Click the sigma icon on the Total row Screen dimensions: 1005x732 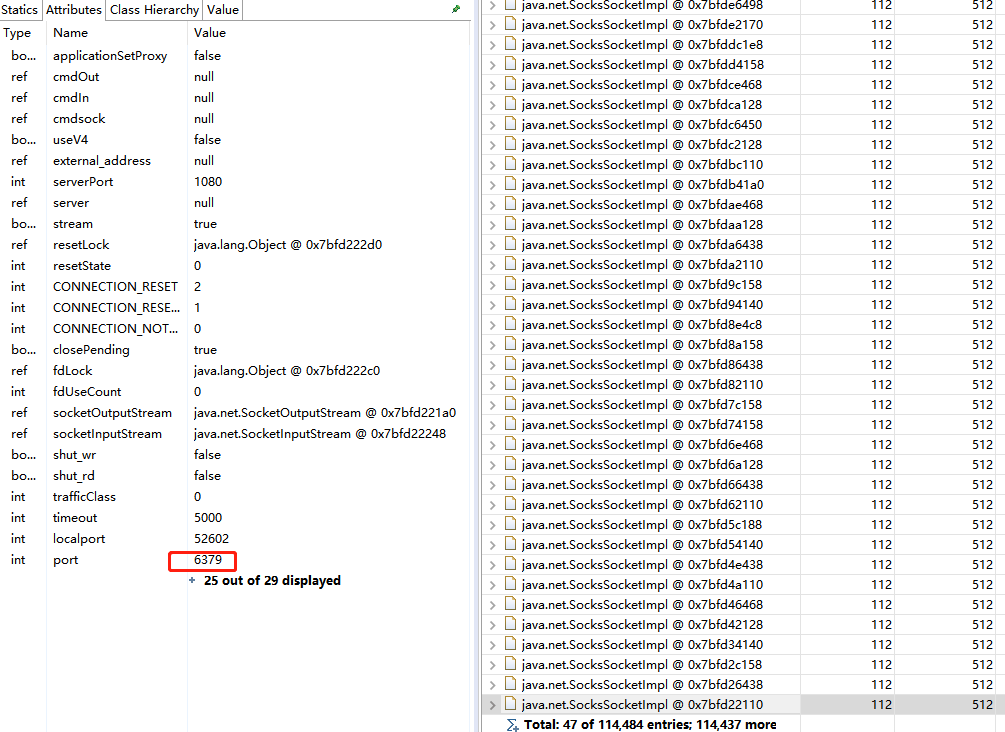point(512,724)
